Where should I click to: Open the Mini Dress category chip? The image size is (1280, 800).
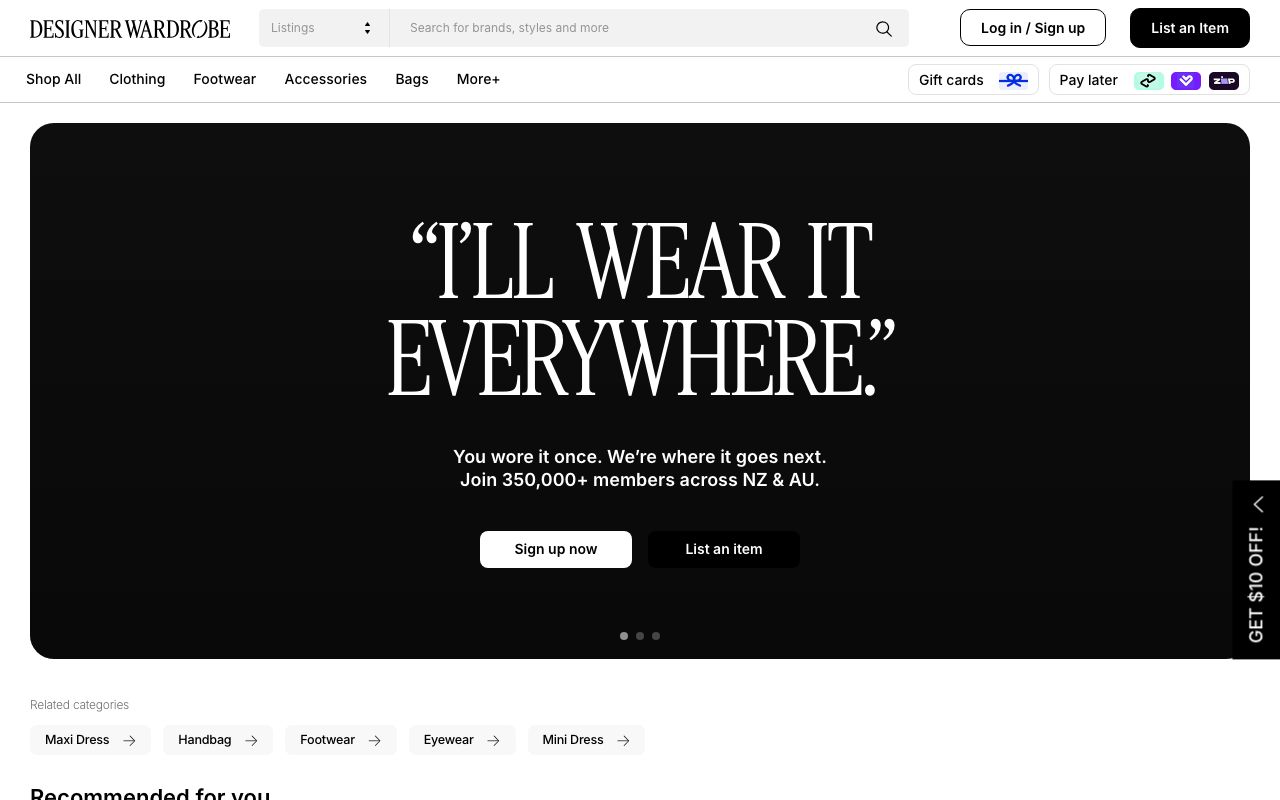tap(586, 740)
